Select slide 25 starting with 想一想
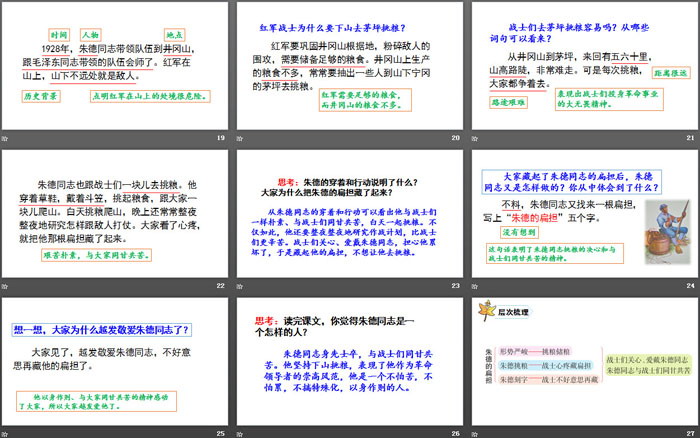700x438 pixels. (x=115, y=359)
